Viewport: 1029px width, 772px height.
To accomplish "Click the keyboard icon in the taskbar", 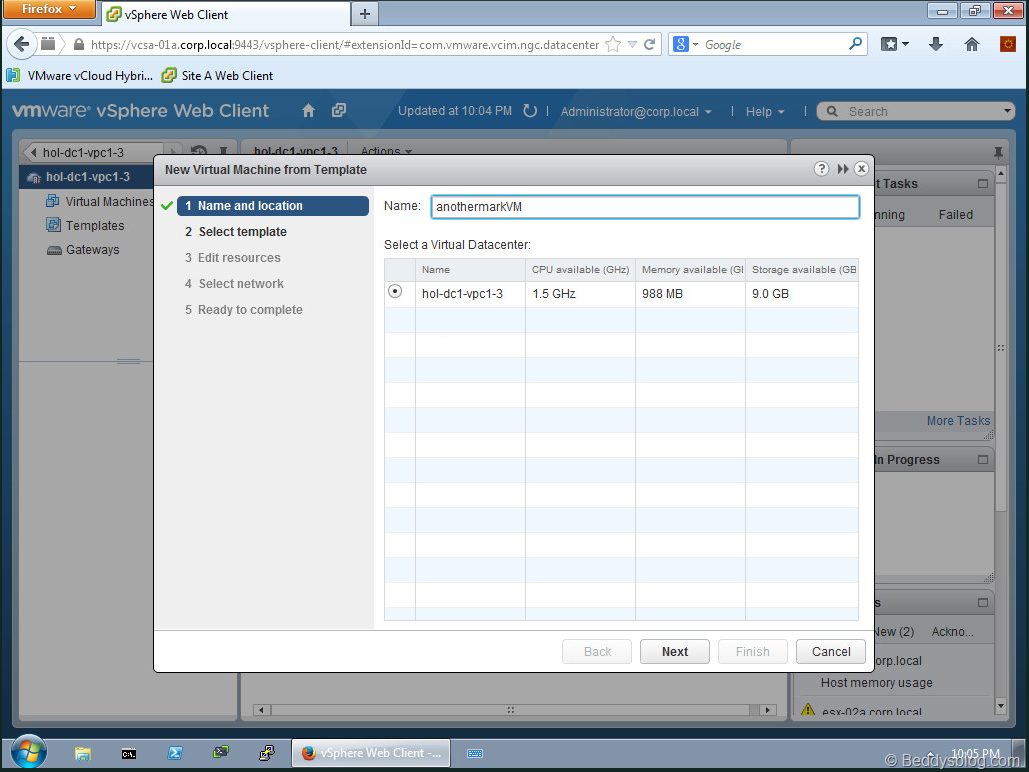I will (474, 754).
